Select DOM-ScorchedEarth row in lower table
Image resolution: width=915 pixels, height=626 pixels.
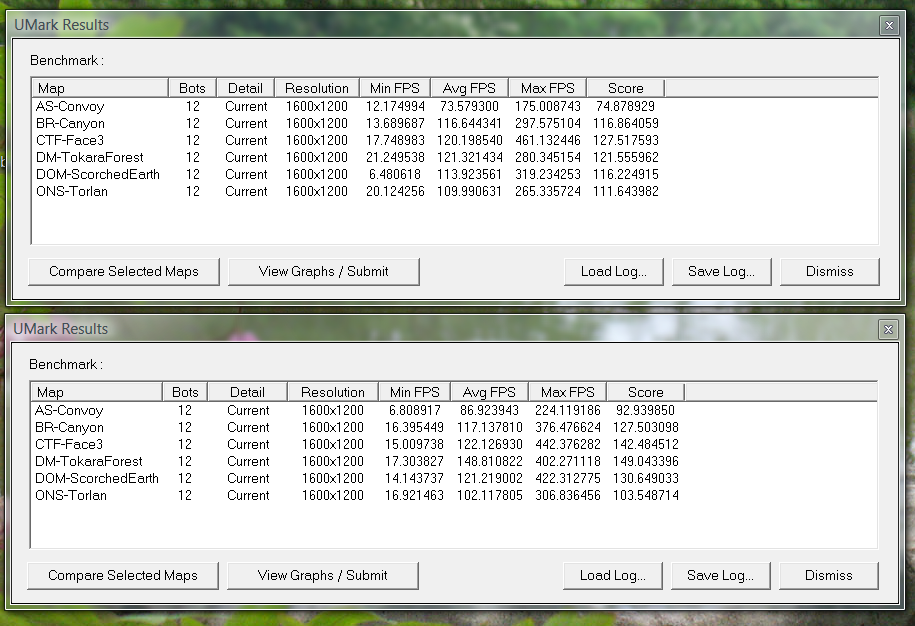357,478
